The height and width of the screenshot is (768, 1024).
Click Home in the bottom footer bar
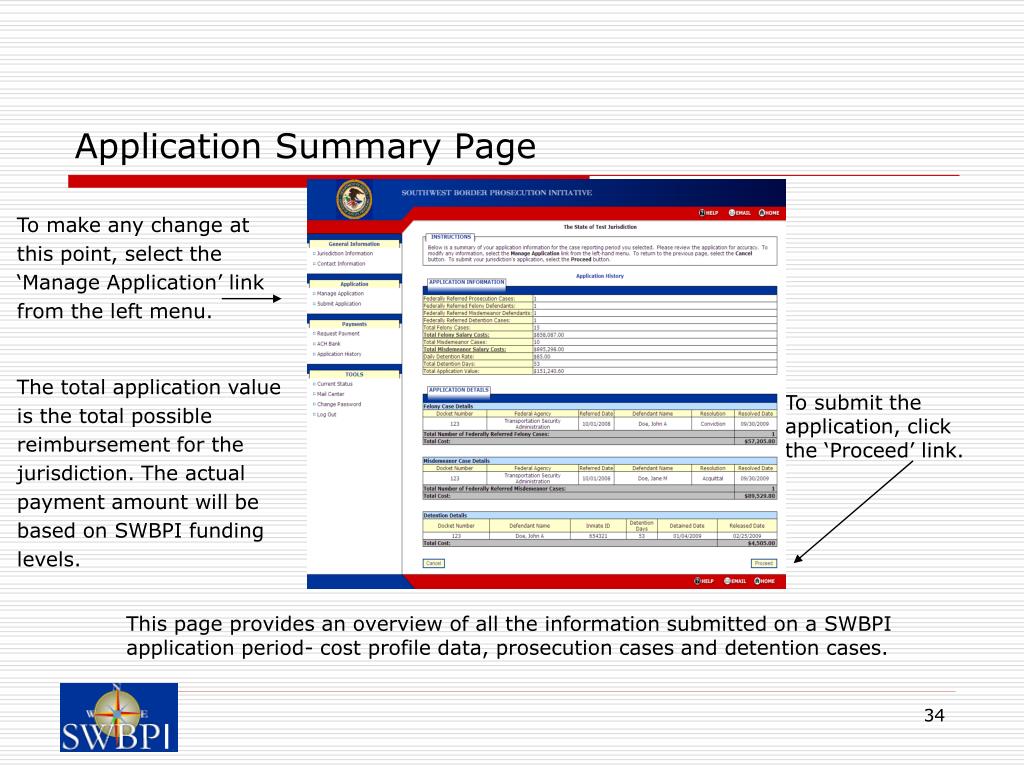[765, 581]
